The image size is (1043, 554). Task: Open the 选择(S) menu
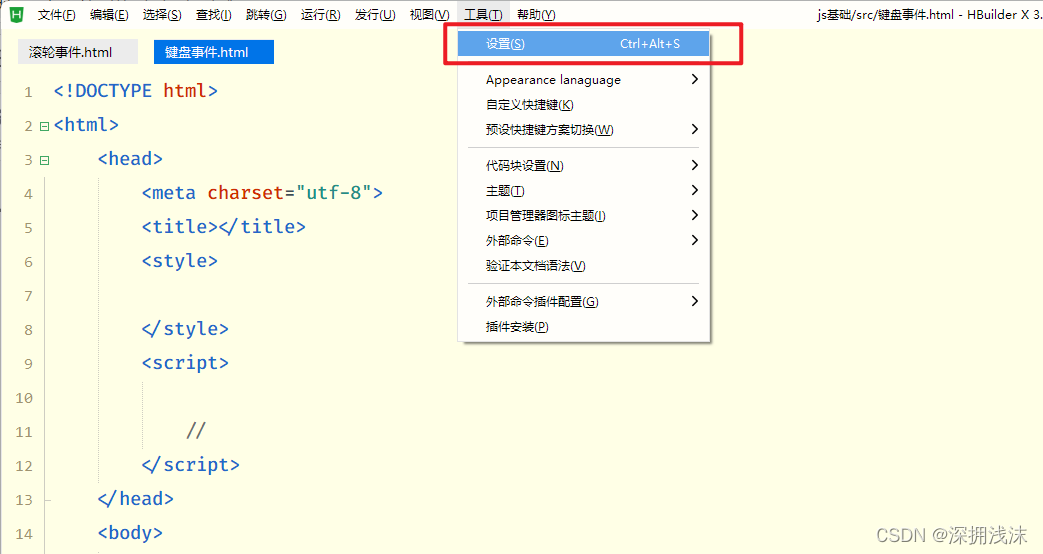tap(162, 15)
